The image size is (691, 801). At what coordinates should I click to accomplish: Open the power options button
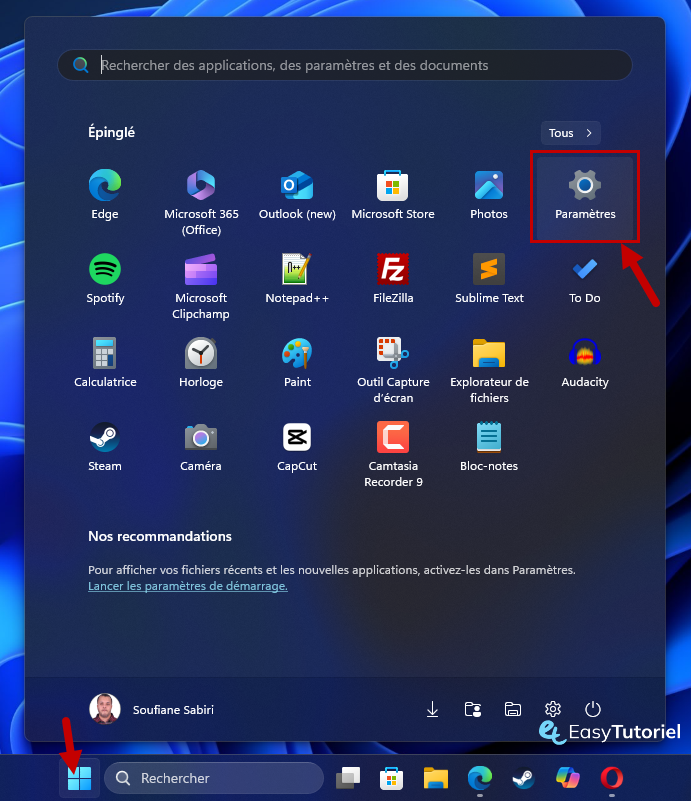tap(592, 709)
